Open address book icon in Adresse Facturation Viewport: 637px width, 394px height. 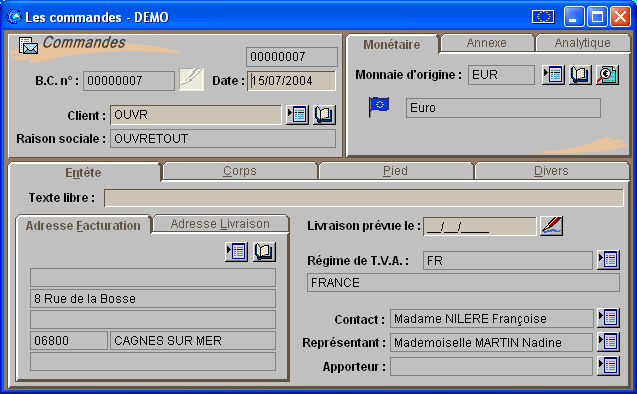point(264,252)
